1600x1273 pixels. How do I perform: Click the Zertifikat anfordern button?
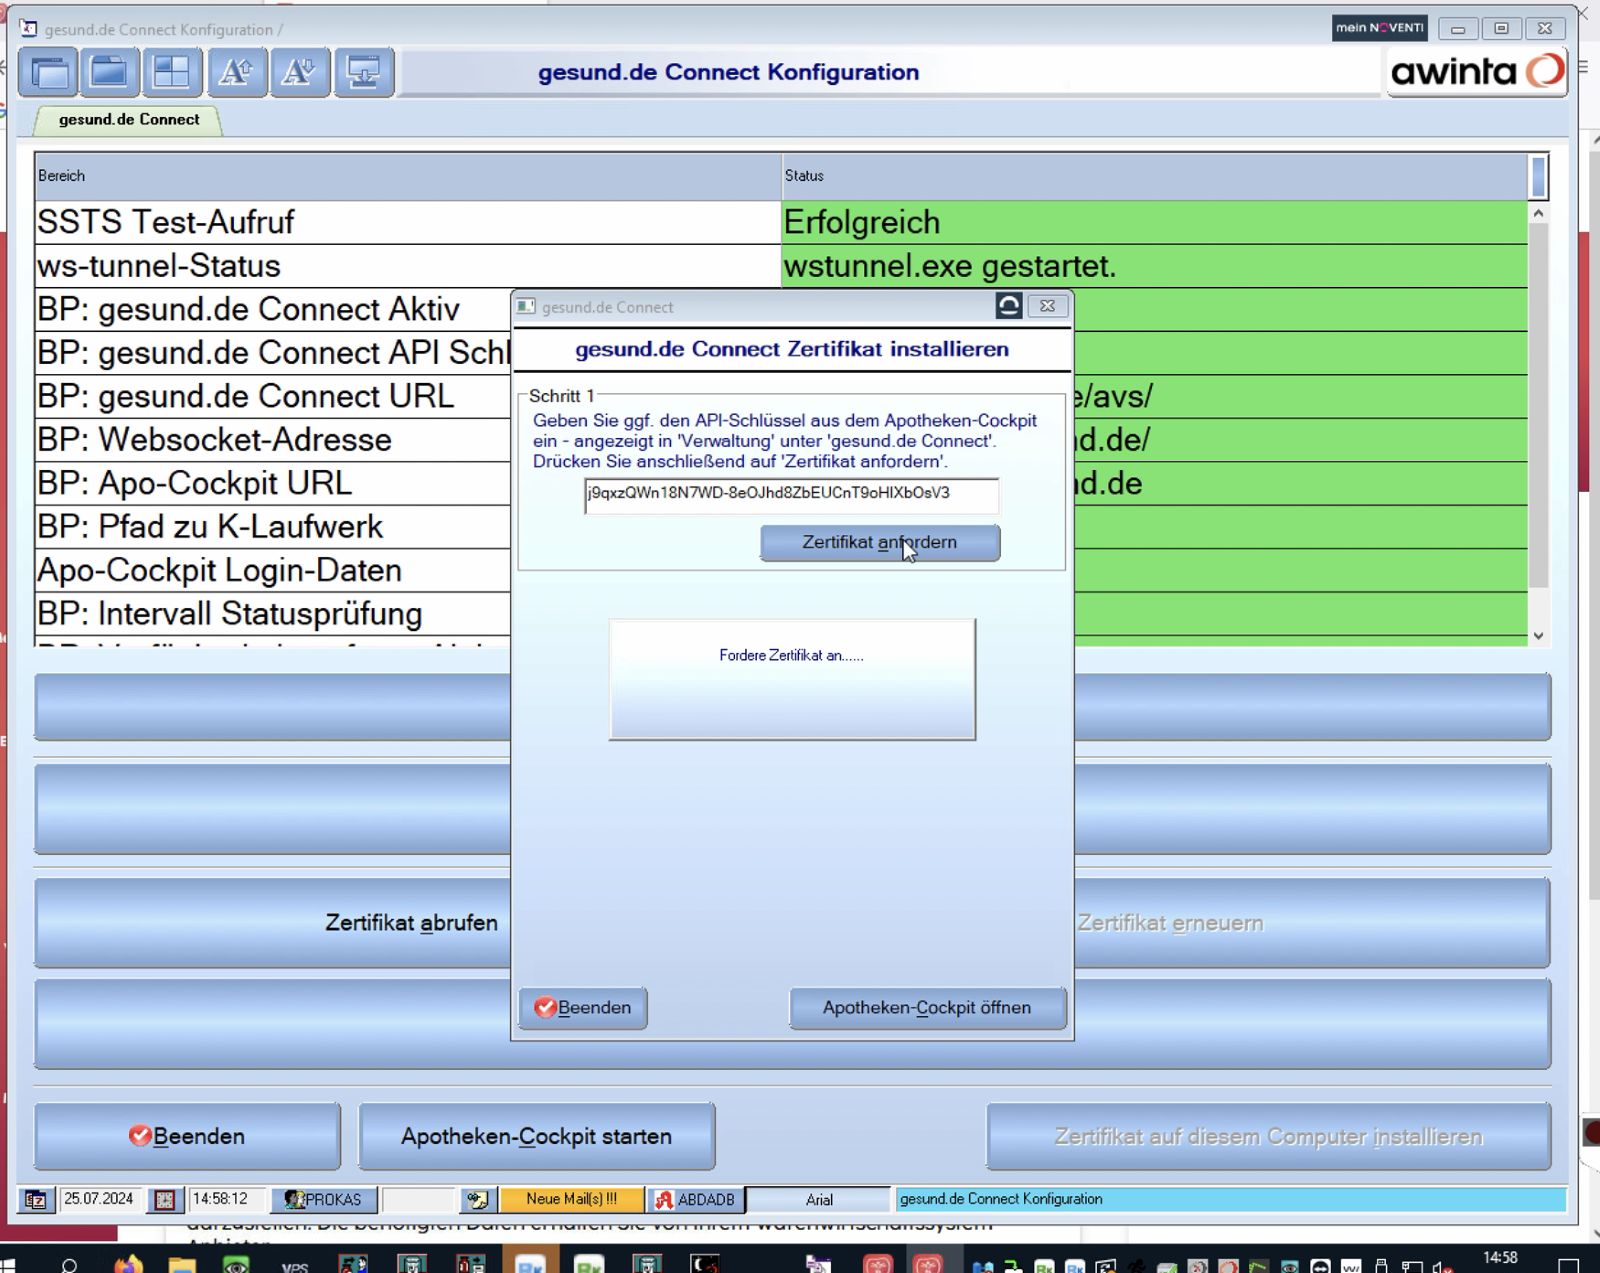tap(880, 542)
